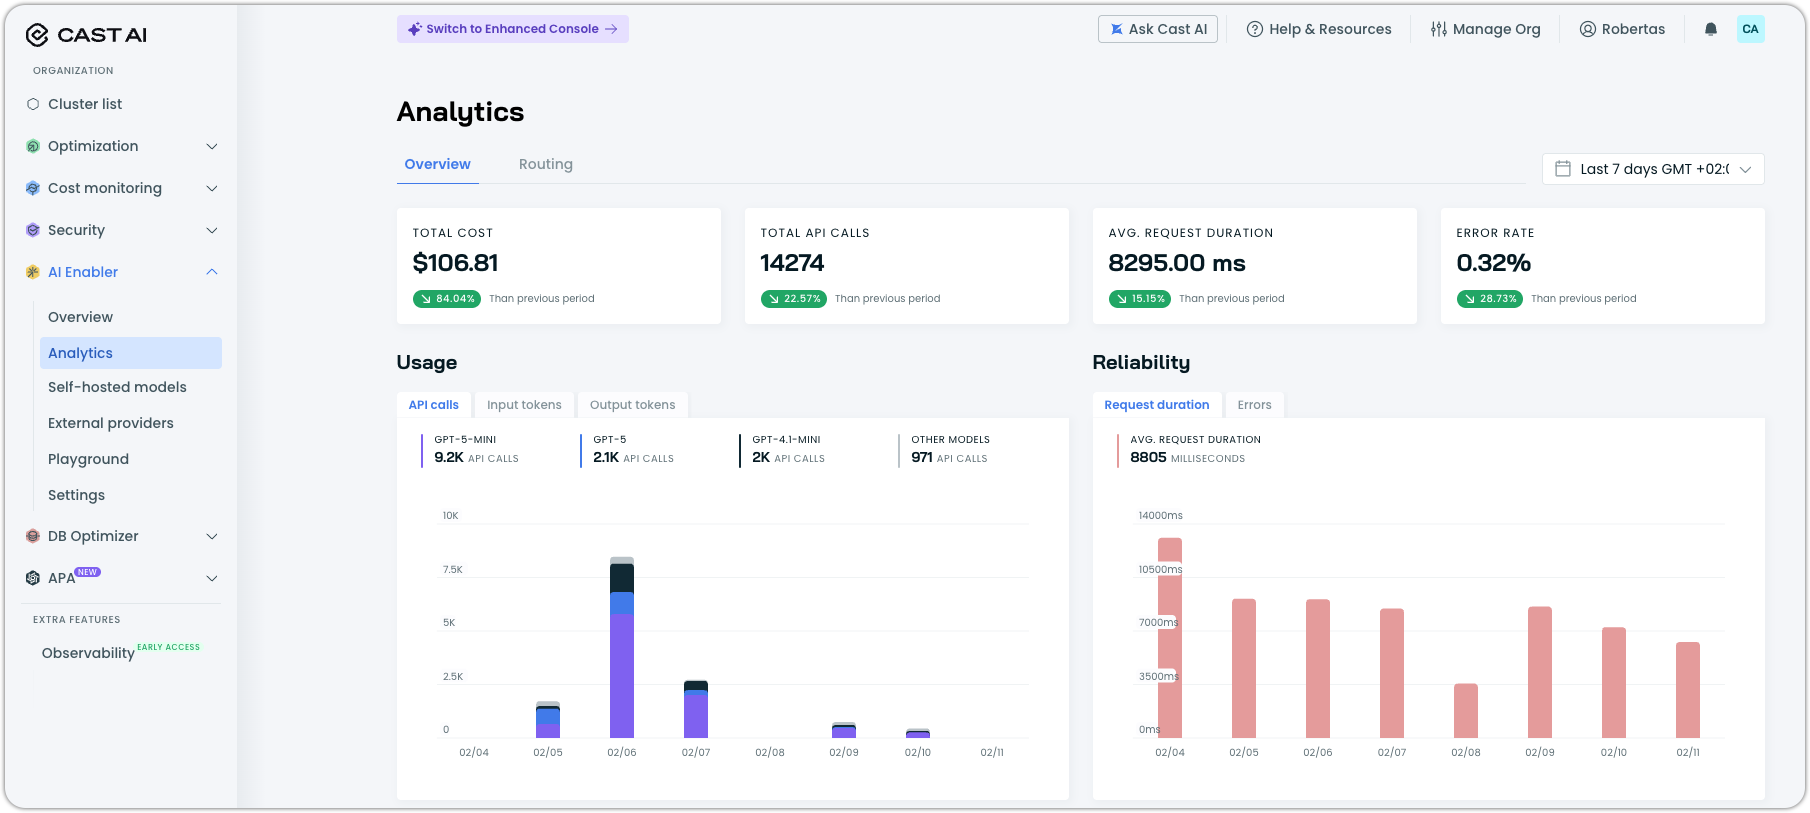
Task: Expand the Cost monitoring chevron
Action: pos(212,188)
